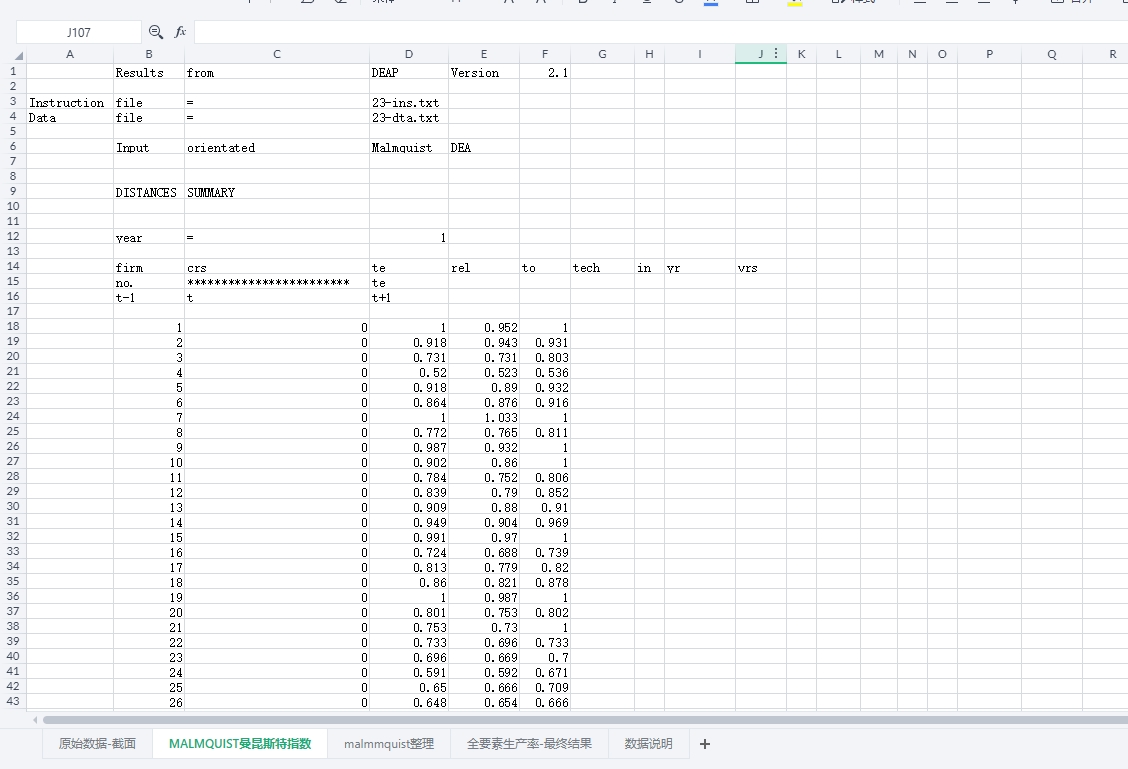Click firm number 26 cell in row 43
Image resolution: width=1128 pixels, height=769 pixels.
coord(149,702)
